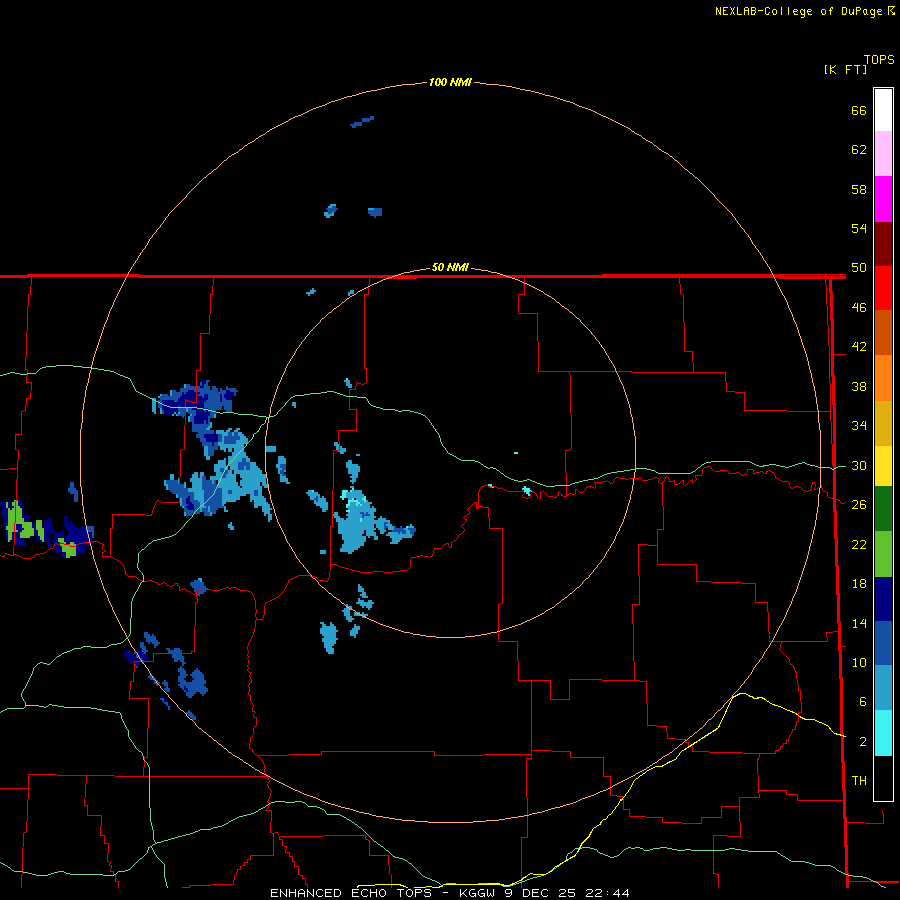The width and height of the screenshot is (900, 900).
Task: Click the bright red band between 46 and 50
Action: 883,288
